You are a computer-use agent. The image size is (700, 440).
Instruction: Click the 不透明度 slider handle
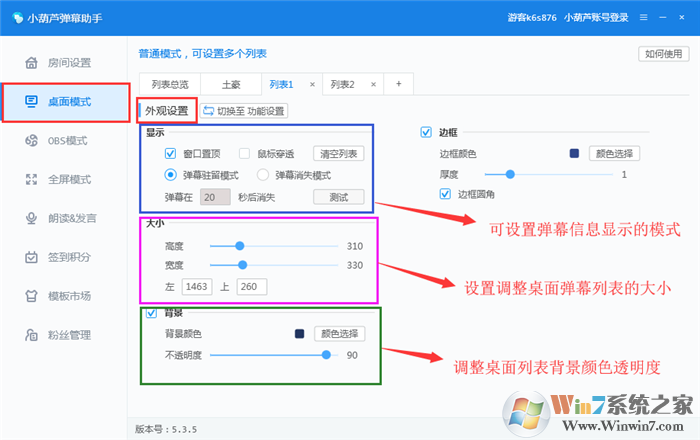click(326, 355)
